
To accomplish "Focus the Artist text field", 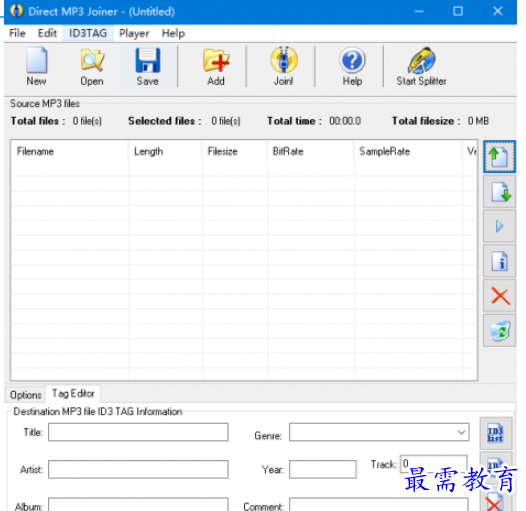I will point(138,469).
